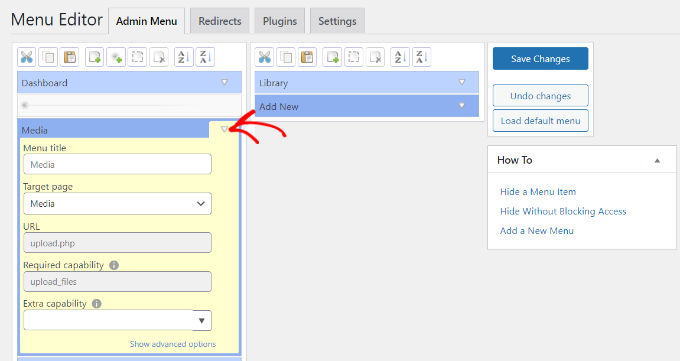
Task: Click the Extra capability text field
Action: click(x=108, y=321)
